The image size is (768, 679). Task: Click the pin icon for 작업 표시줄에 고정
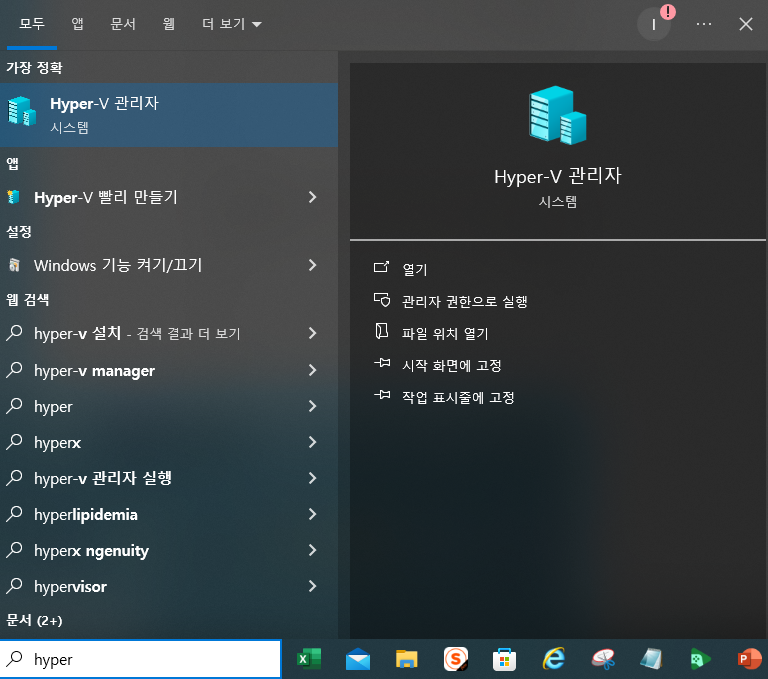click(382, 395)
